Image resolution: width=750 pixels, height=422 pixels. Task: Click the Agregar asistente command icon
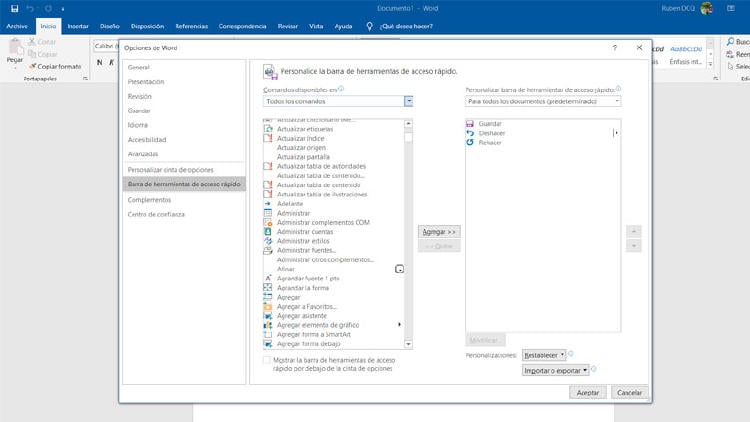(x=267, y=316)
